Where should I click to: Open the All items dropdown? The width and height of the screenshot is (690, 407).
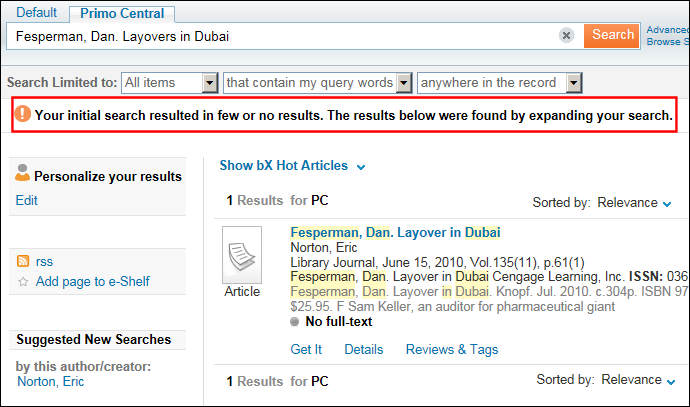click(170, 83)
